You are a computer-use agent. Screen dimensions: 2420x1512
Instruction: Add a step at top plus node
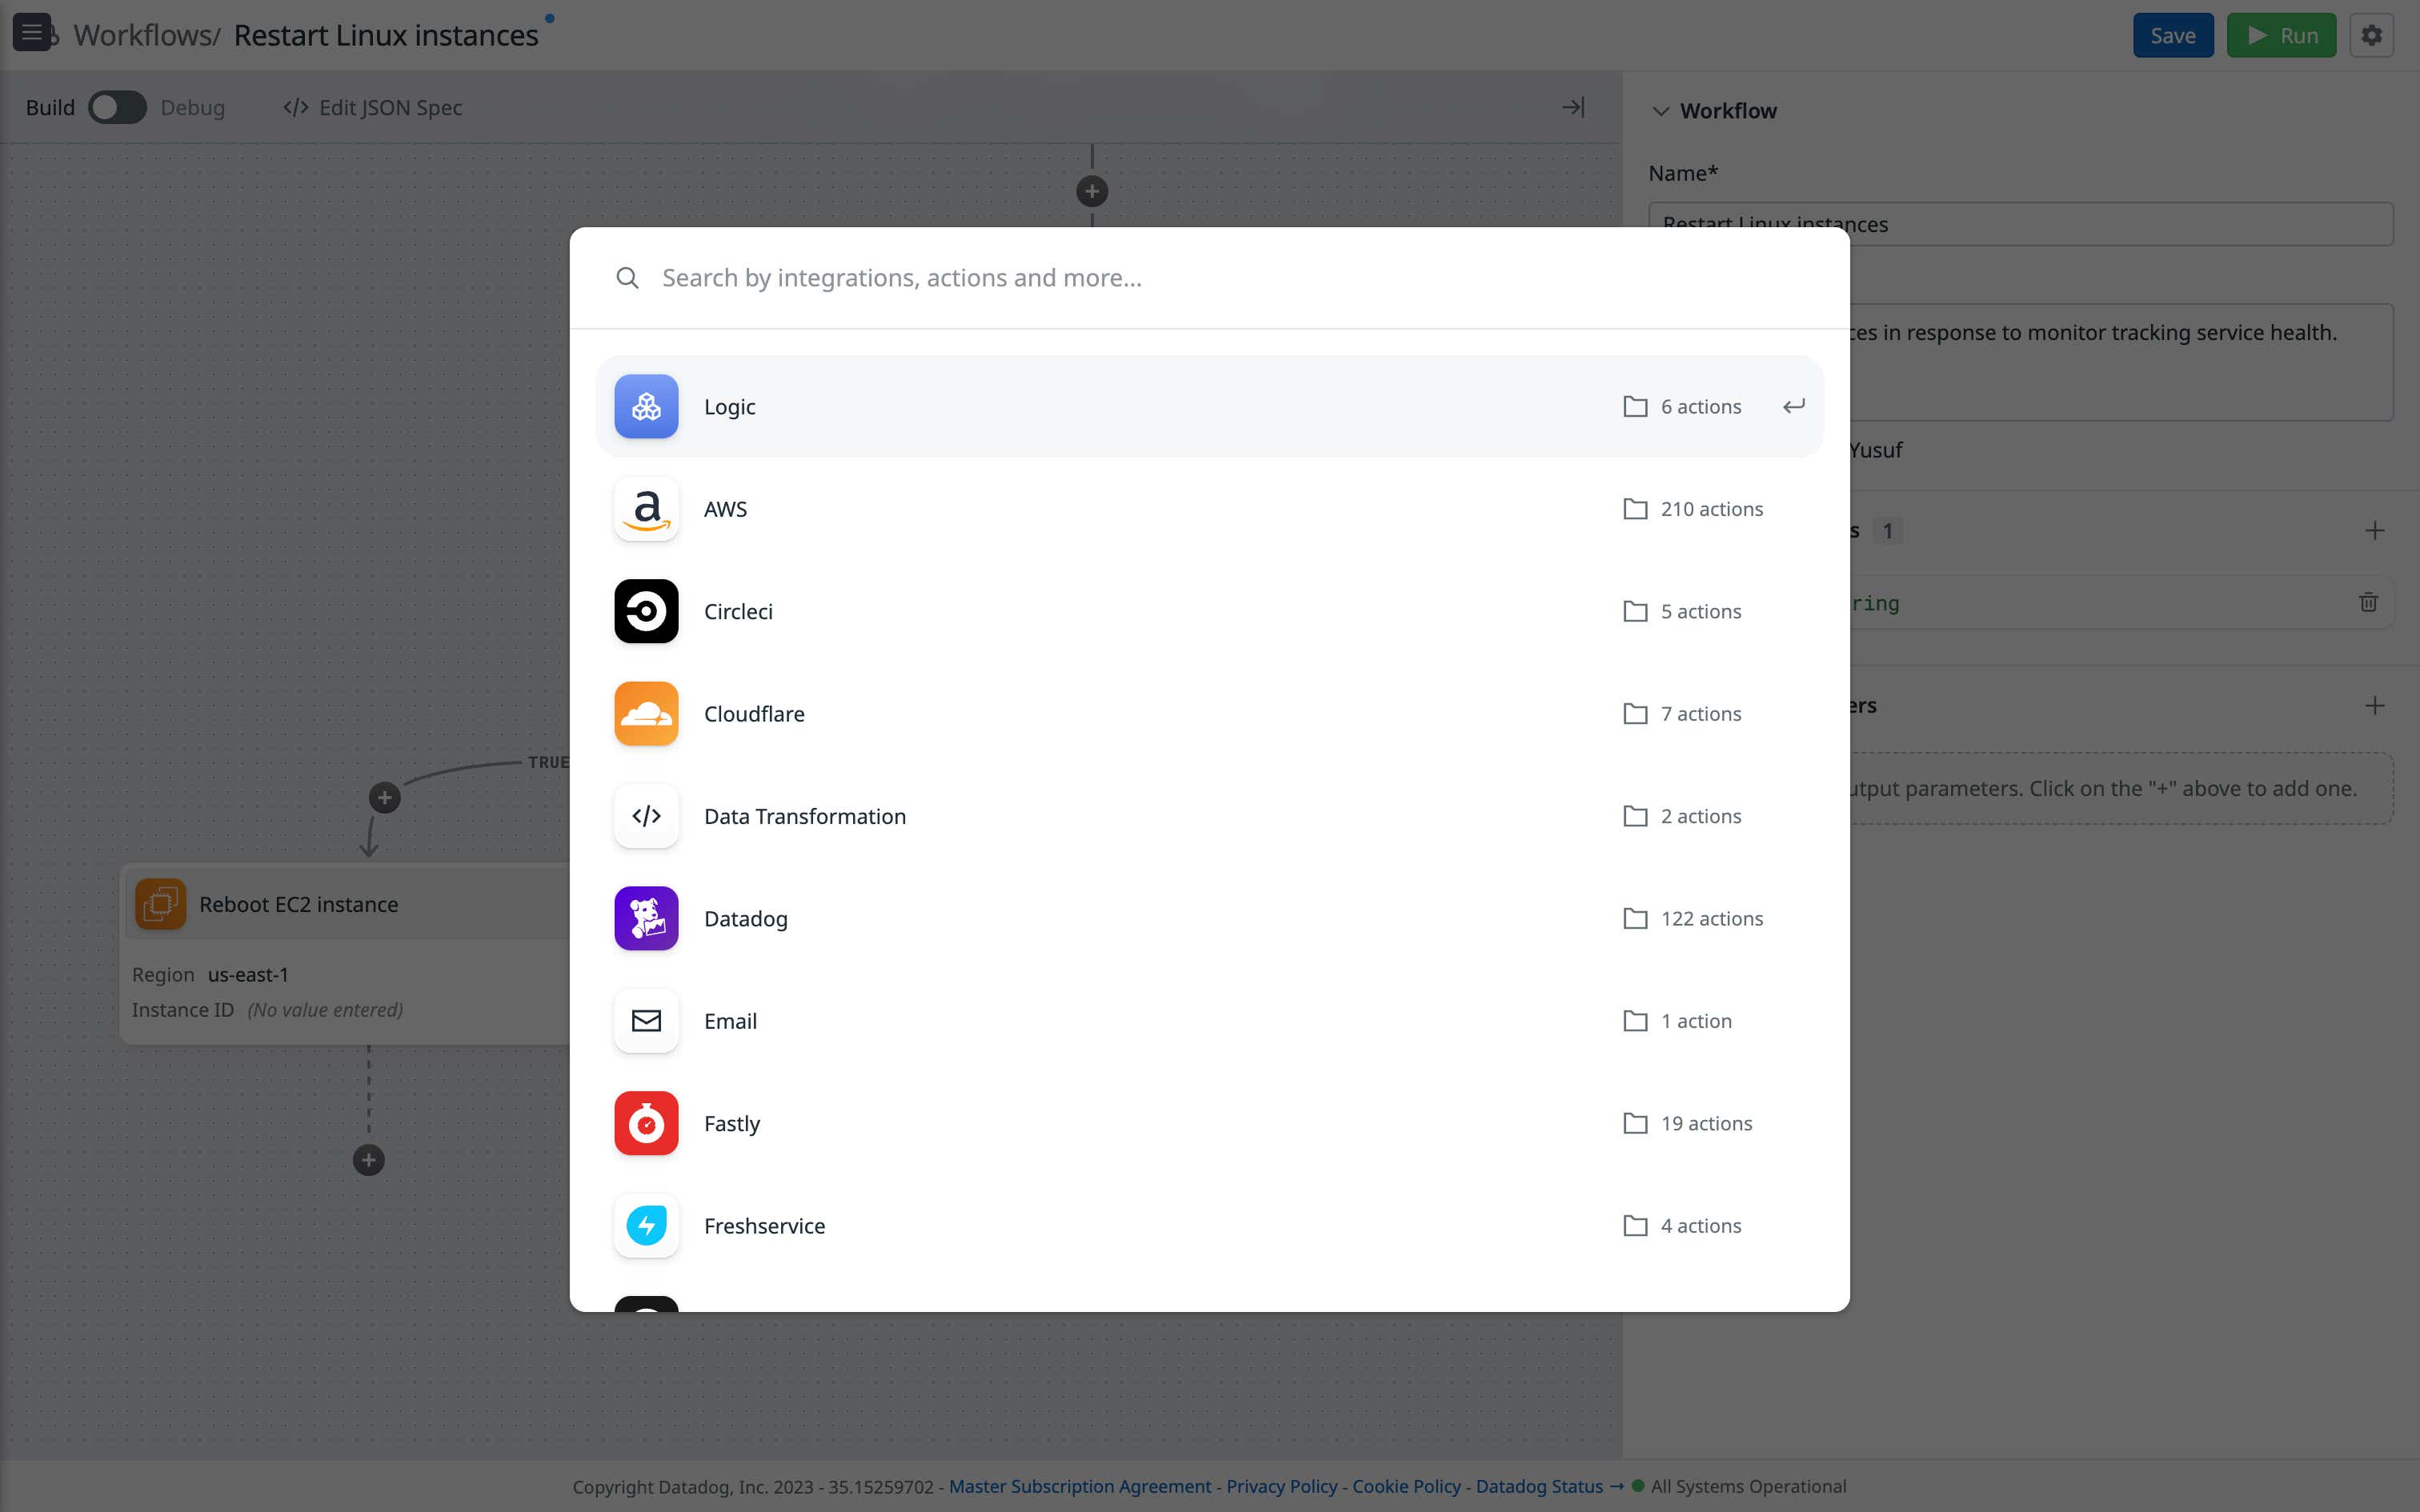click(1092, 191)
